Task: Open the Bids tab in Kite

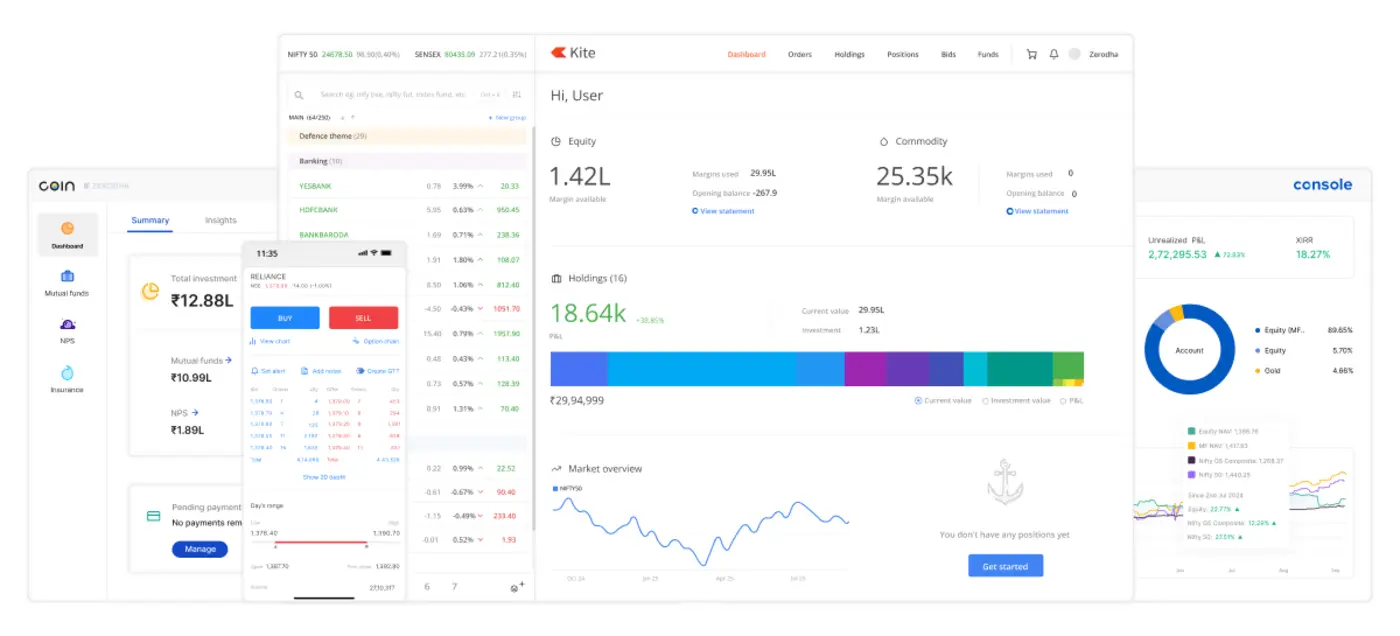Action: point(948,54)
